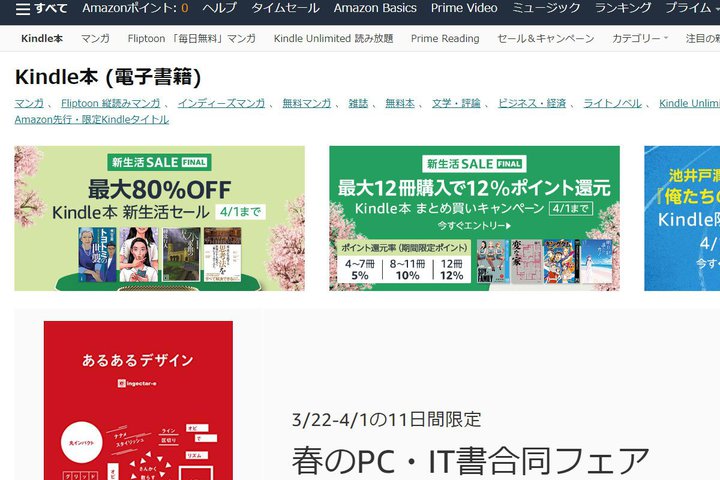This screenshot has height=480, width=720.
Task: Open 最大12冊購入で12%ポイント還元 banner
Action: pyautogui.click(x=474, y=218)
